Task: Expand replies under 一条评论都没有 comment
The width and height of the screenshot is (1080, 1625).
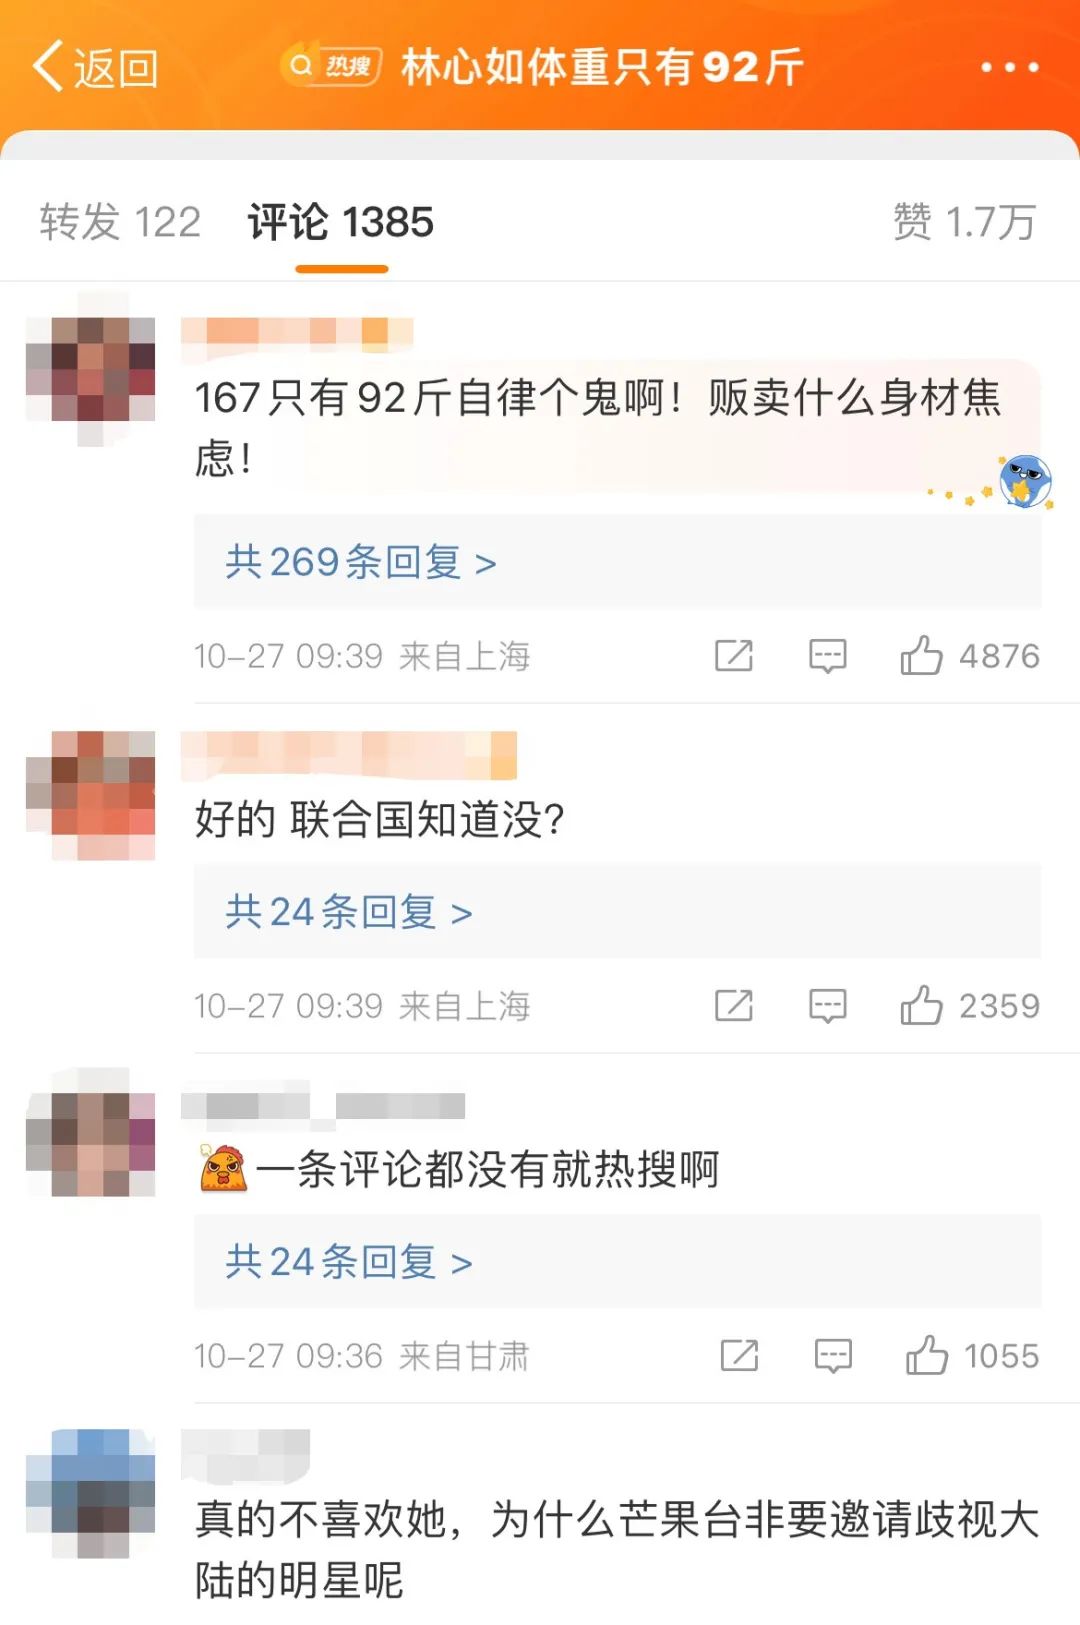Action: pos(349,1262)
